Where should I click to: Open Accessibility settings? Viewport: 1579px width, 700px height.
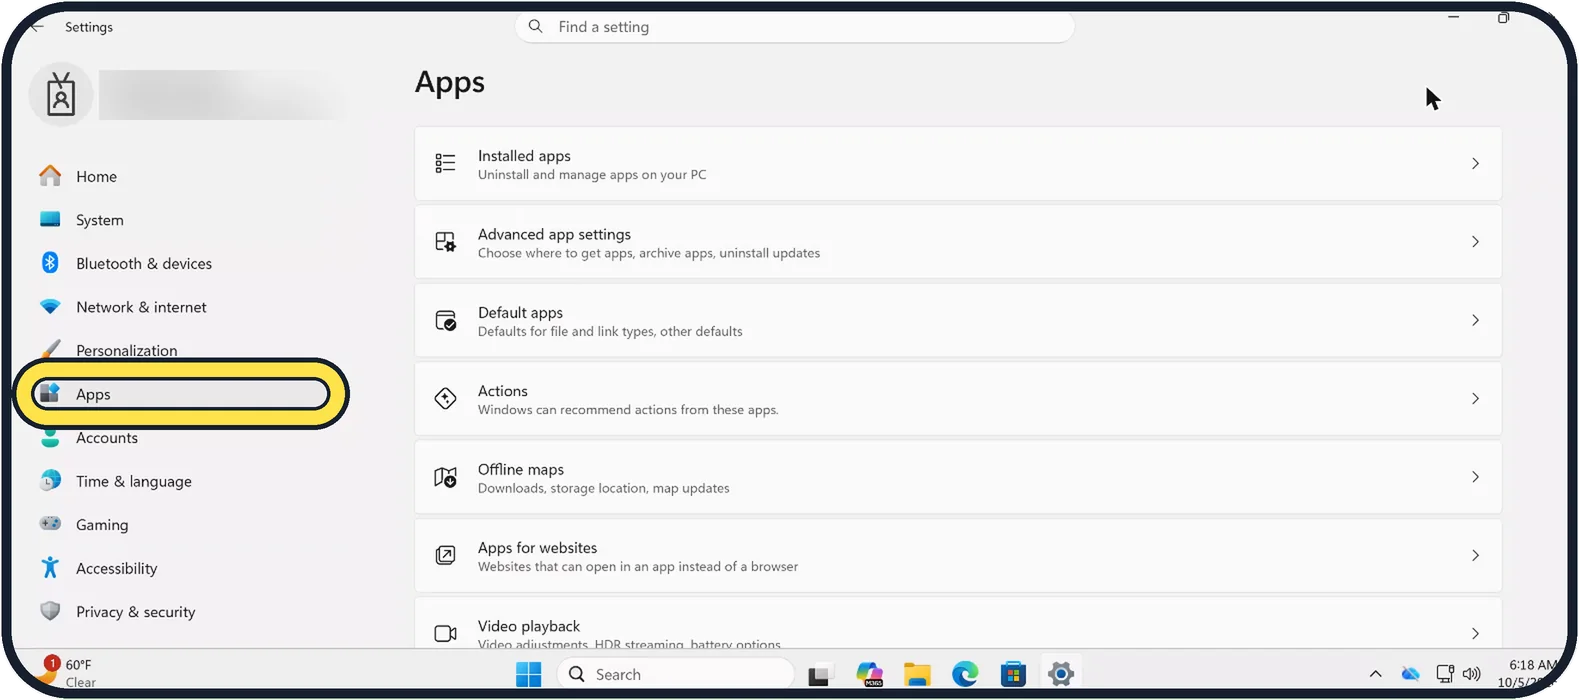98,568
